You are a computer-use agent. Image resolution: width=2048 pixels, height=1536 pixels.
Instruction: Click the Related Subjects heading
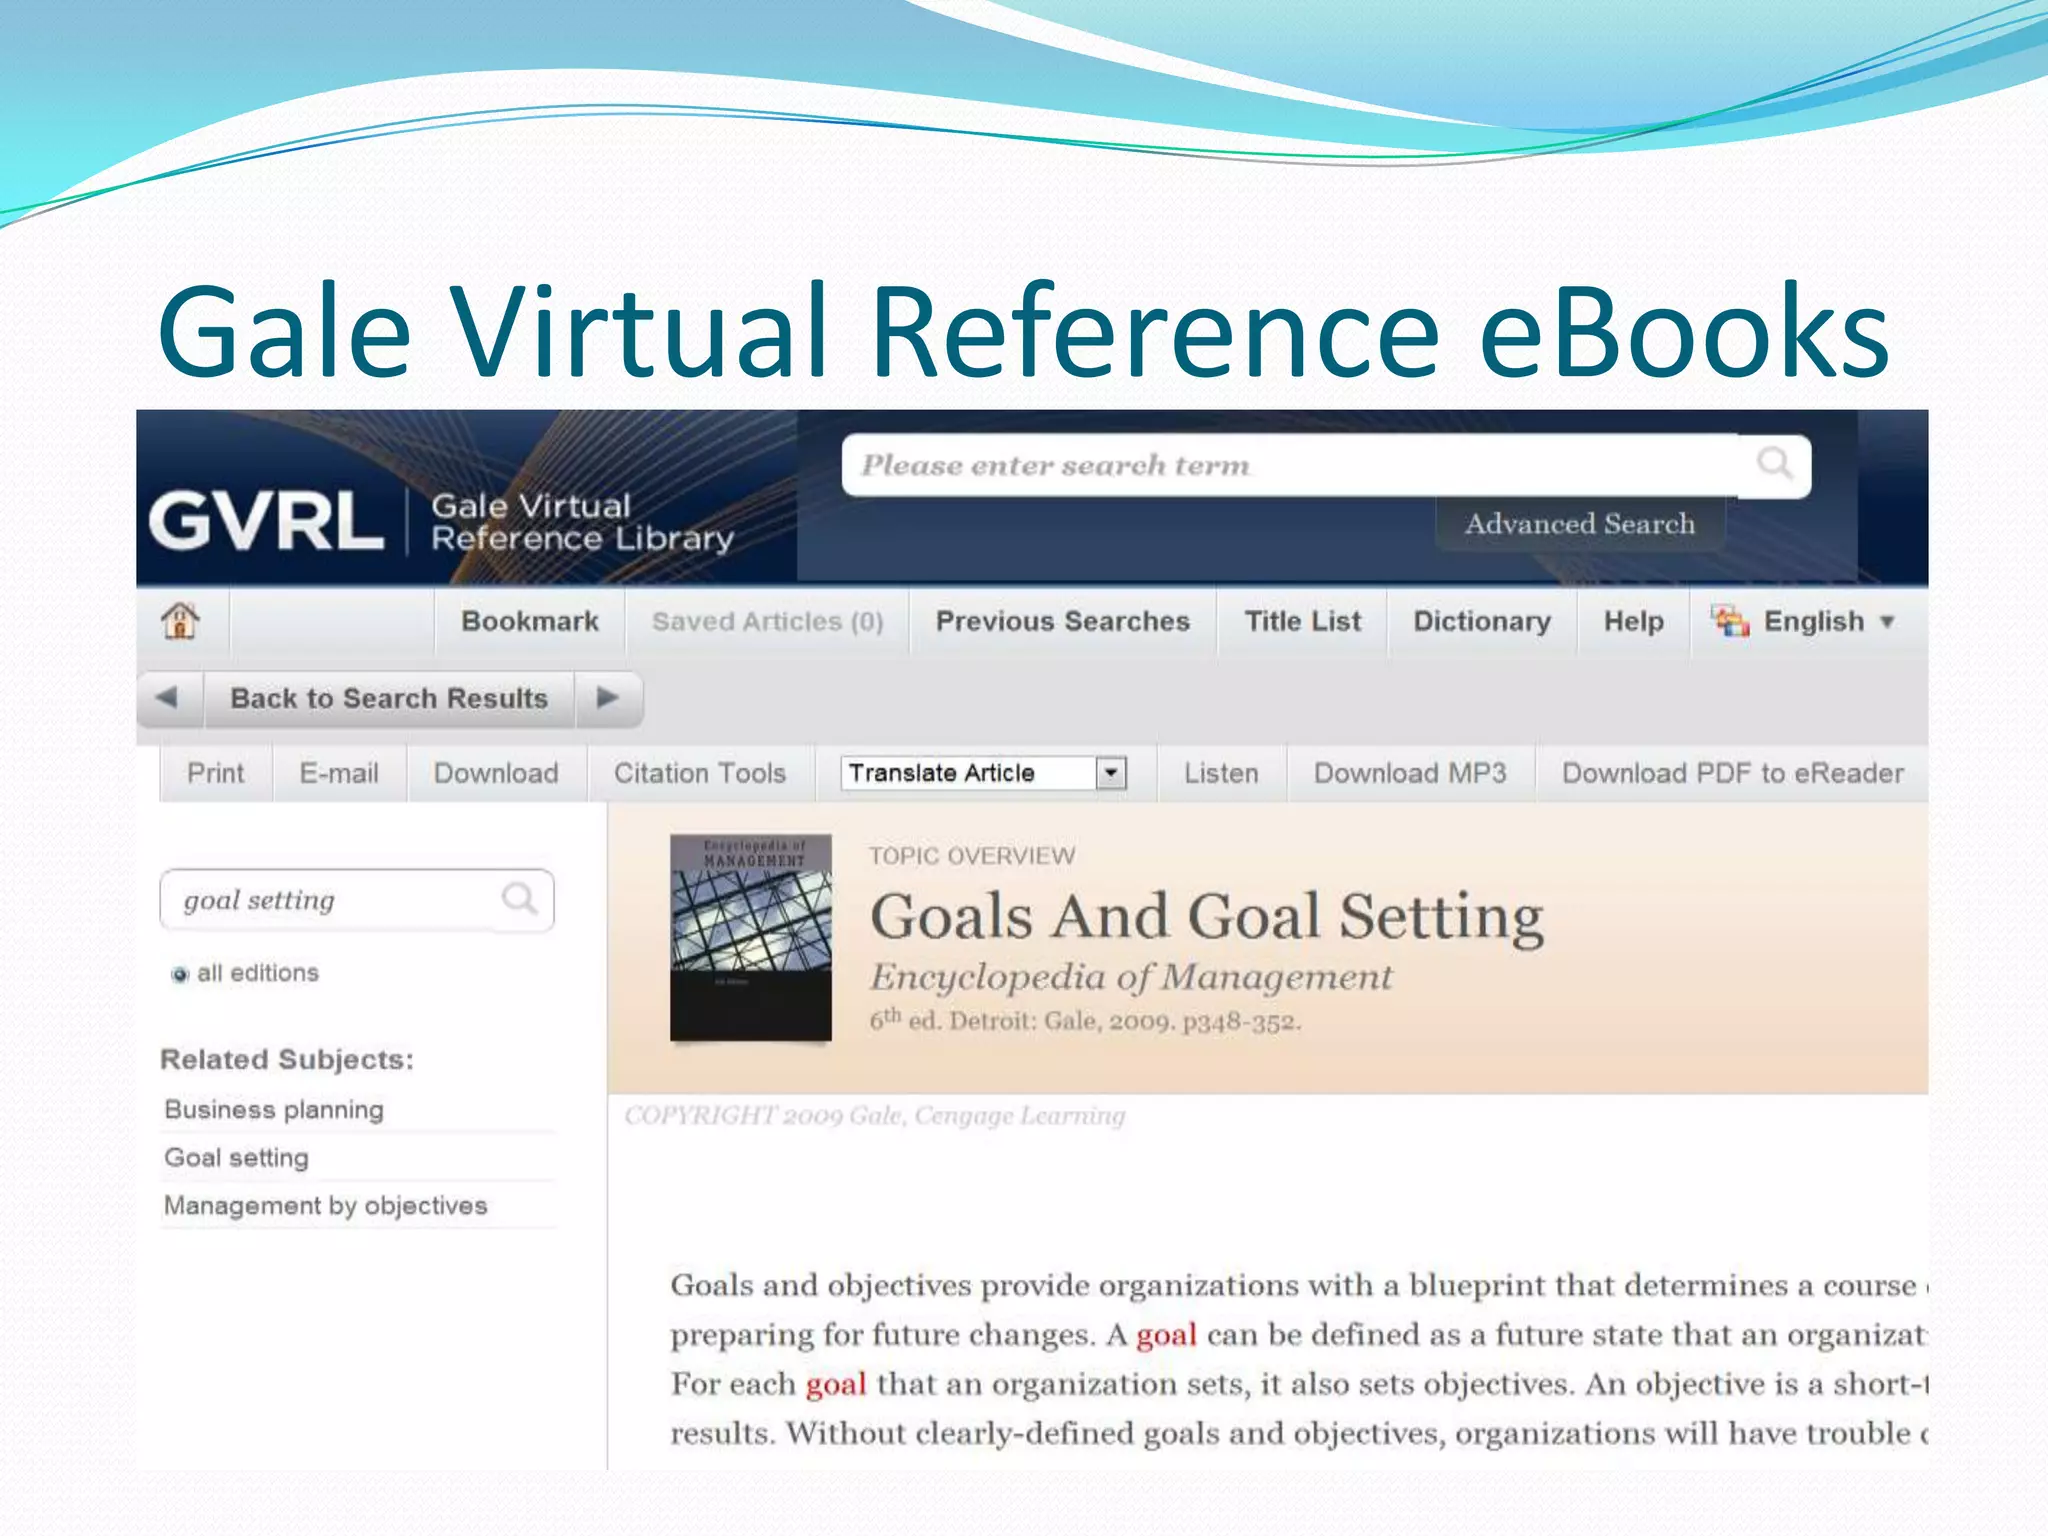point(287,1059)
